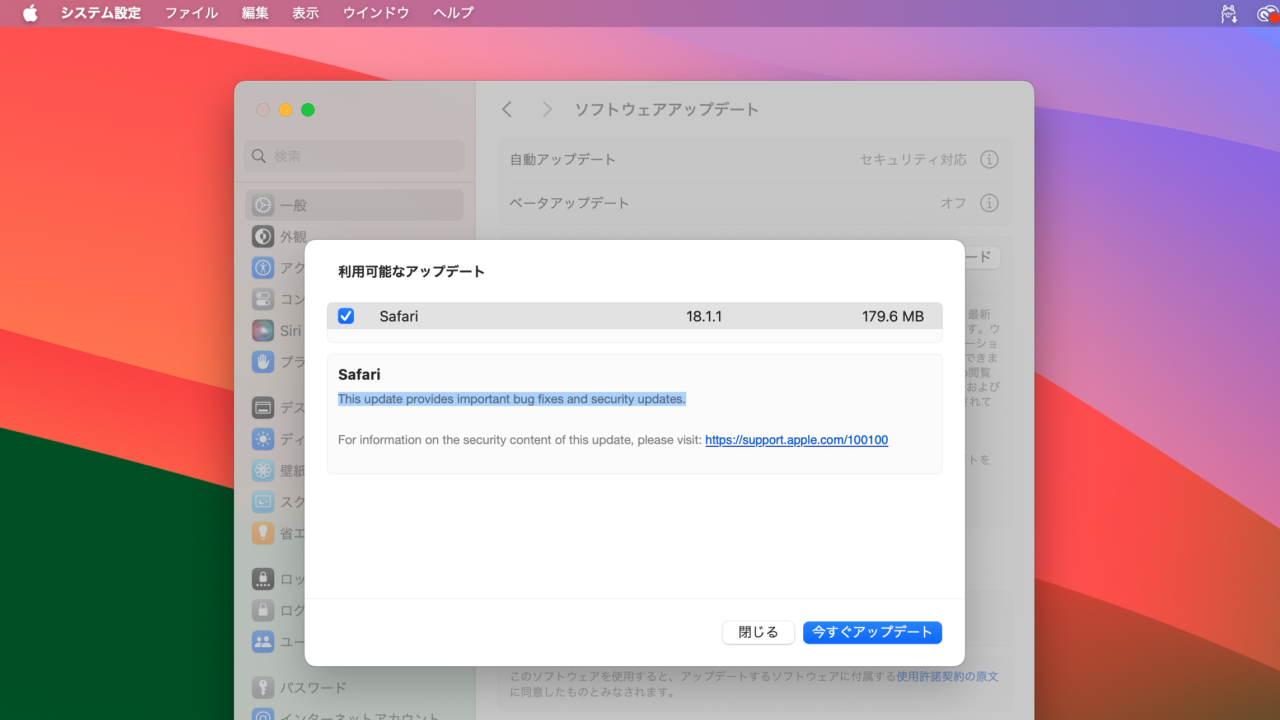Image resolution: width=1280 pixels, height=720 pixels.
Task: Uncheck the Safari update checkbox
Action: click(346, 316)
